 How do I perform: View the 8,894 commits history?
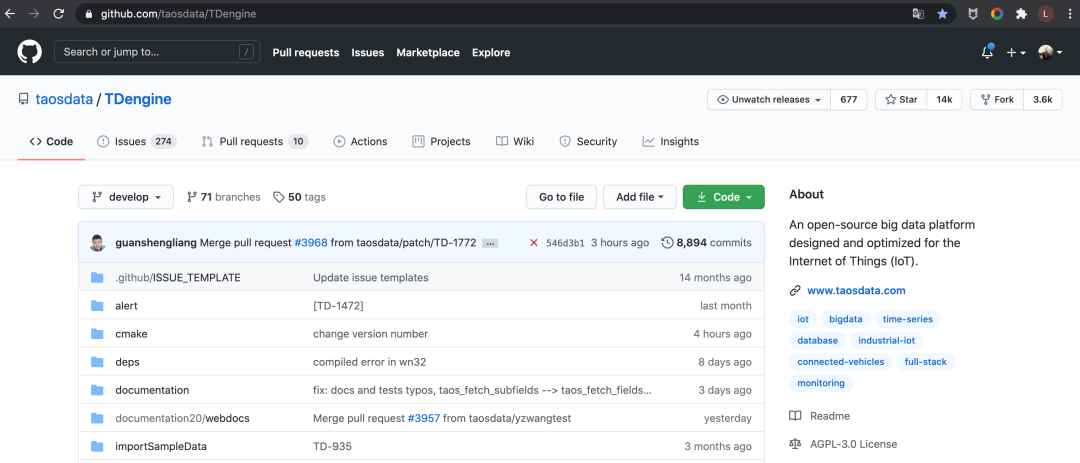tap(707, 243)
